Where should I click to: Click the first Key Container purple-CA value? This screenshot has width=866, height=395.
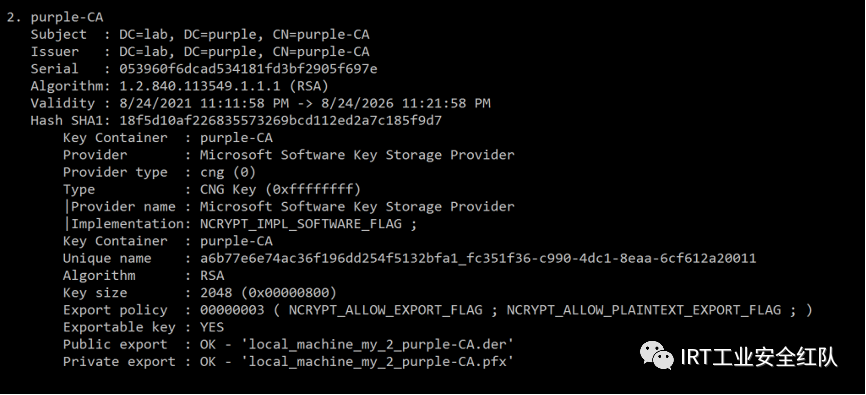coord(236,138)
